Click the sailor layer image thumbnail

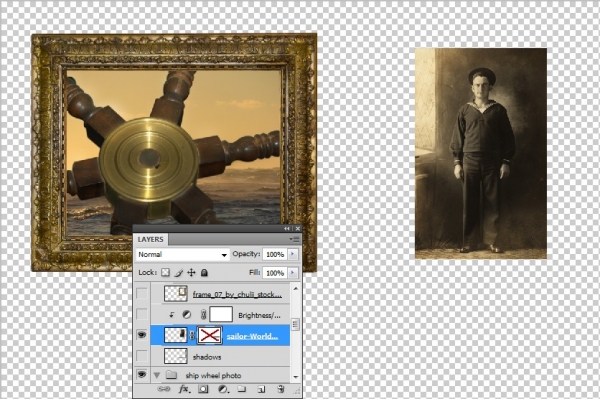click(x=176, y=335)
